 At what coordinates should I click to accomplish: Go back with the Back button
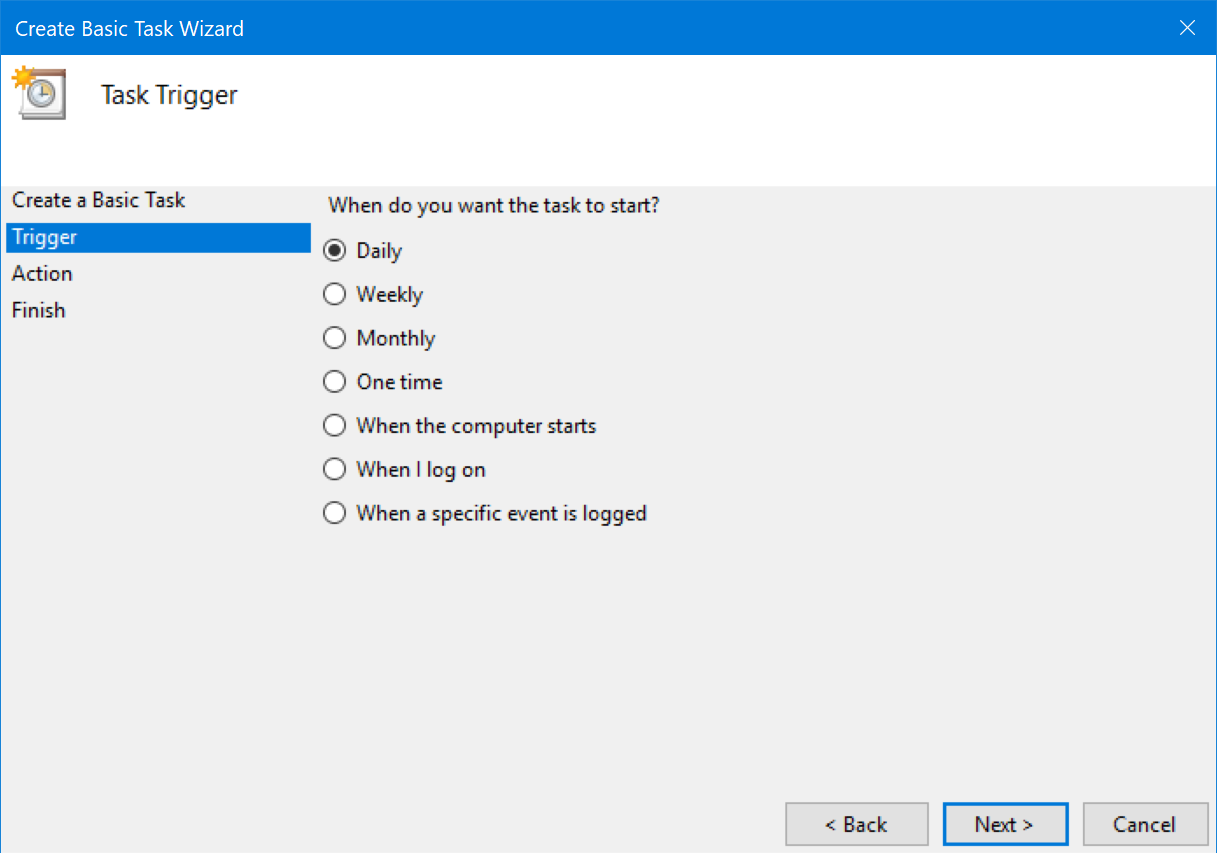point(856,824)
